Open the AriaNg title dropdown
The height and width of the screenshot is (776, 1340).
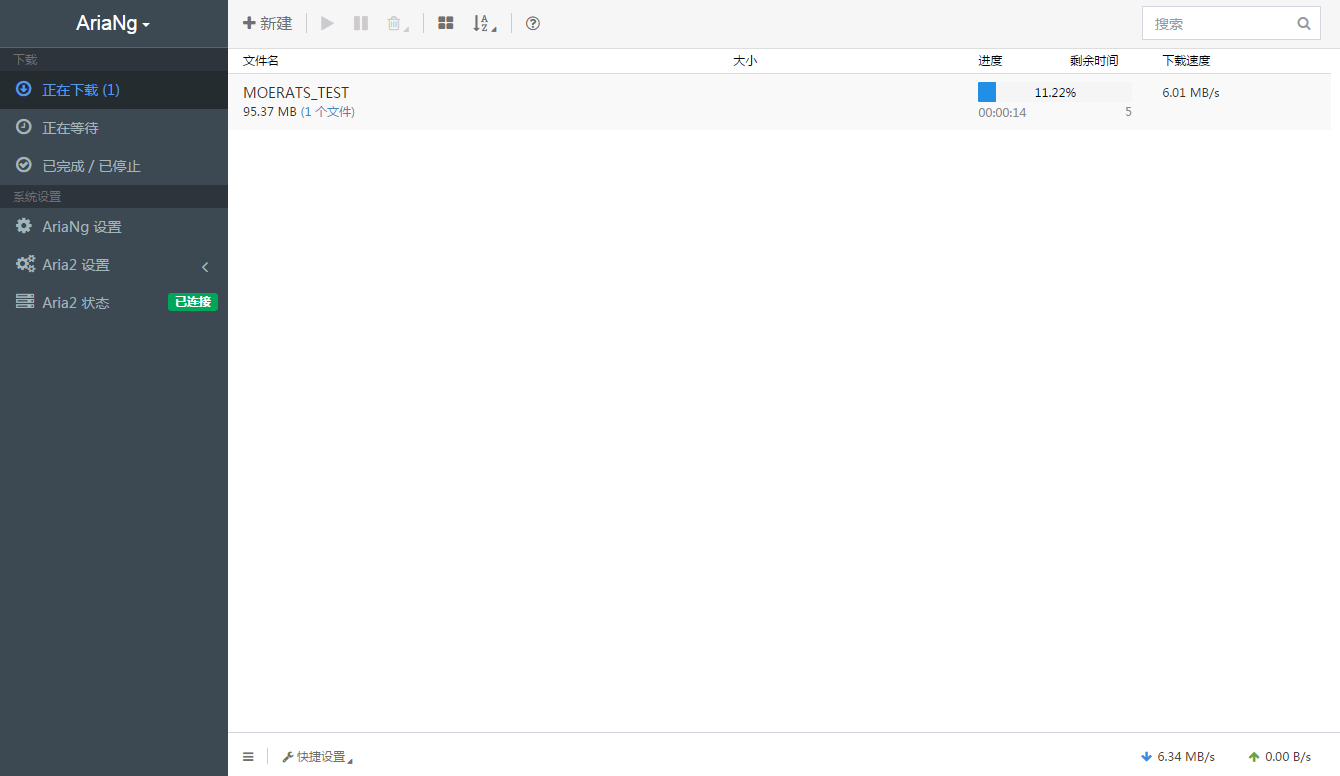pos(113,23)
